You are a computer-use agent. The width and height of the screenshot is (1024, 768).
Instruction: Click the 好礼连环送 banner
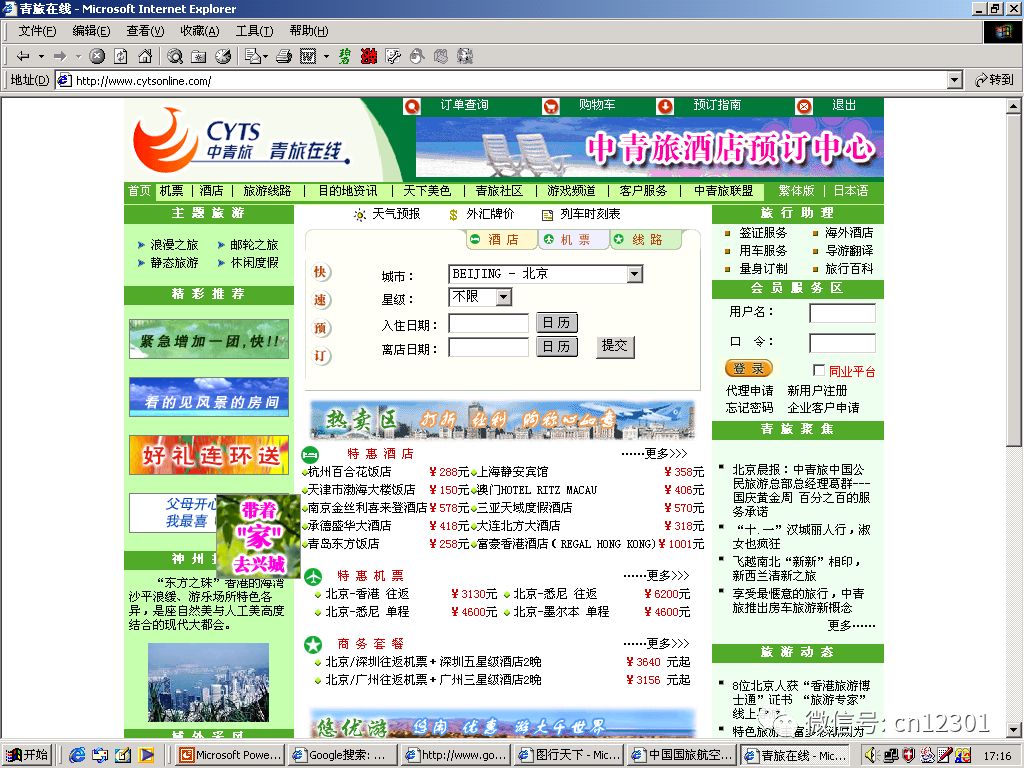coord(209,455)
